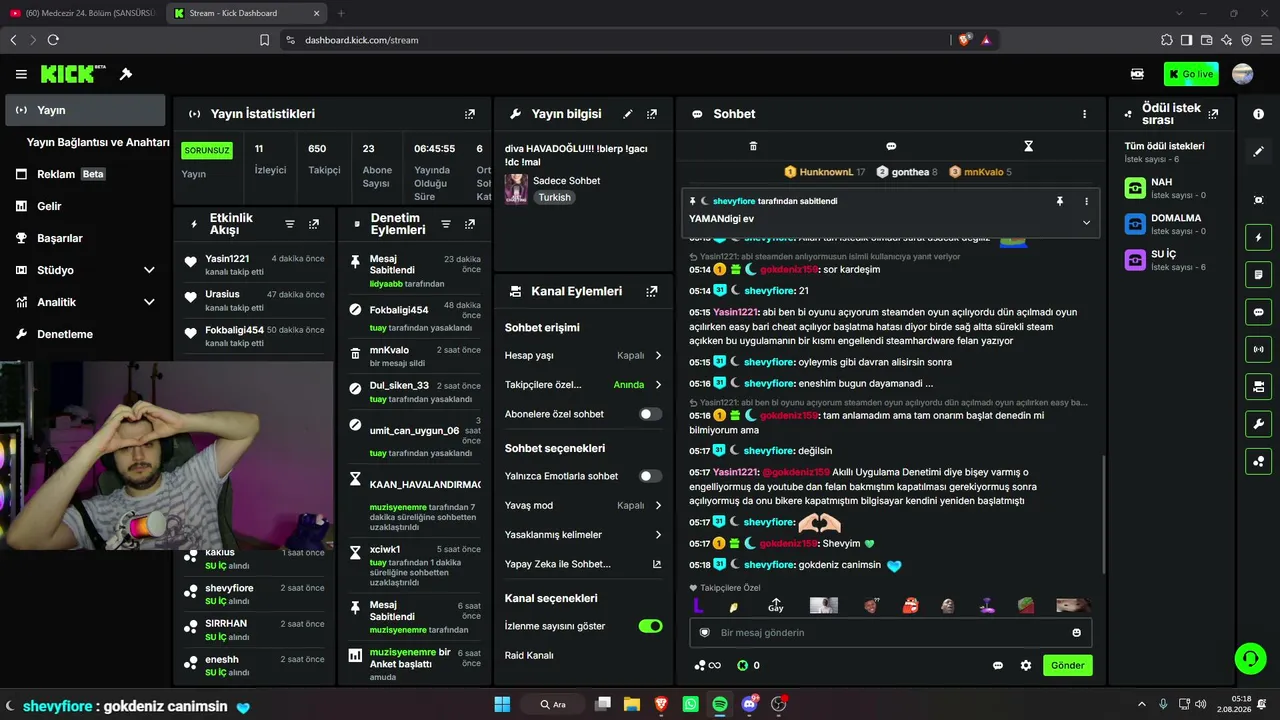The height and width of the screenshot is (720, 1280).
Task: Click the Go live button
Action: pos(1191,74)
